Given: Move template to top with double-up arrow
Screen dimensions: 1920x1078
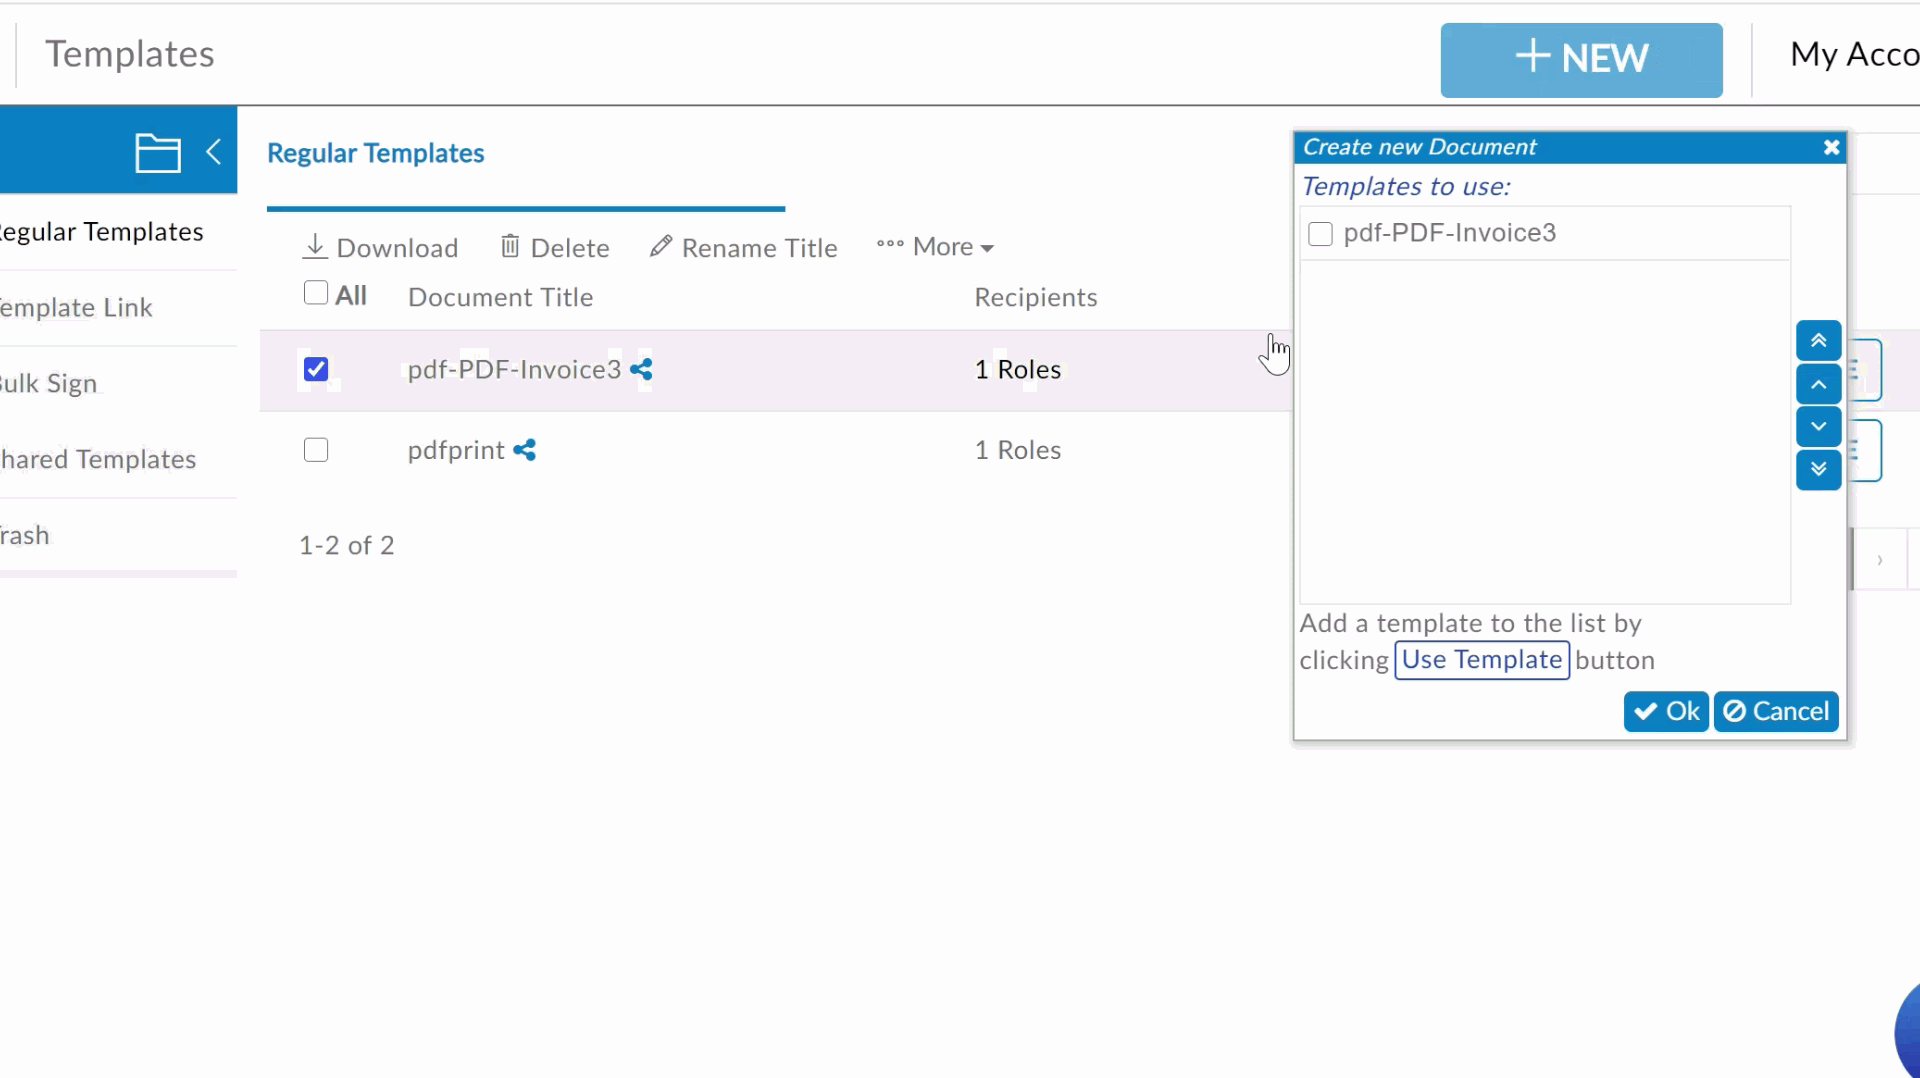Looking at the screenshot, I should pyautogui.click(x=1818, y=341).
